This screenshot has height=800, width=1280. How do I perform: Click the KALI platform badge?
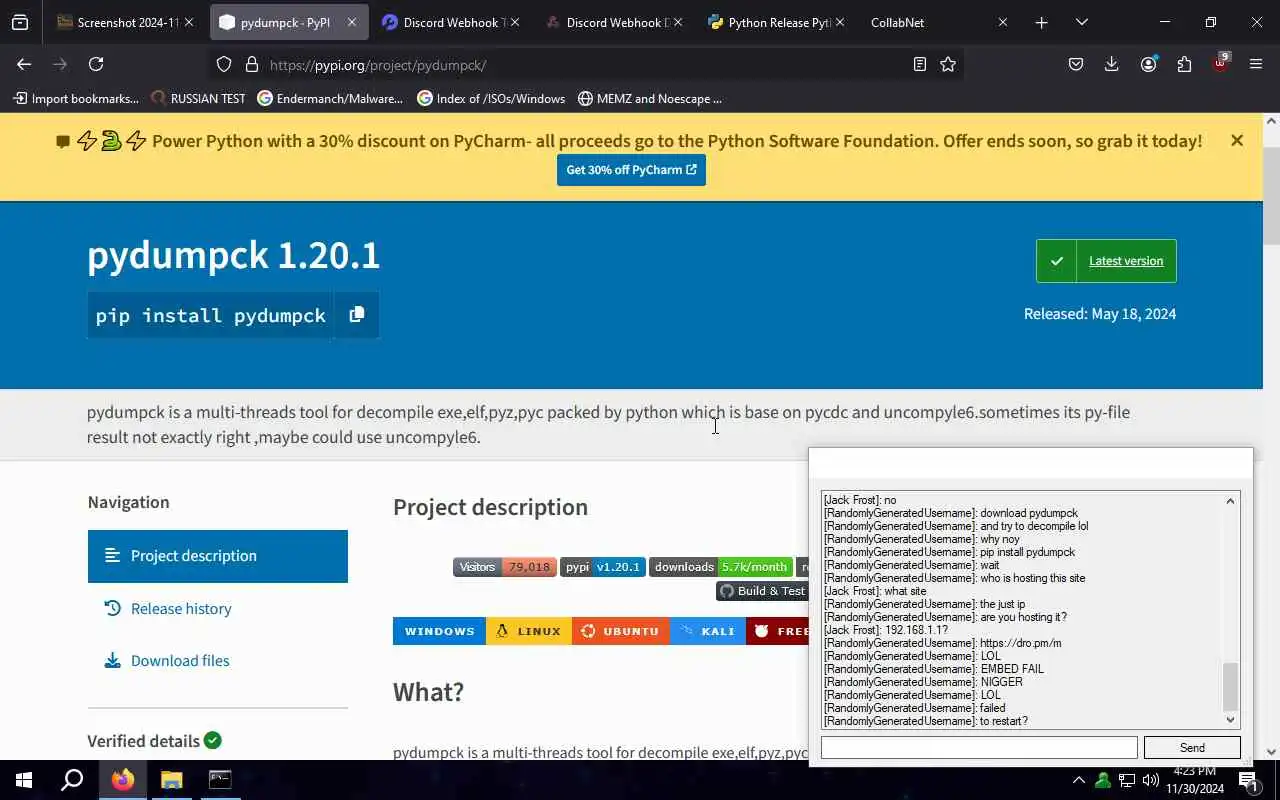click(x=708, y=631)
